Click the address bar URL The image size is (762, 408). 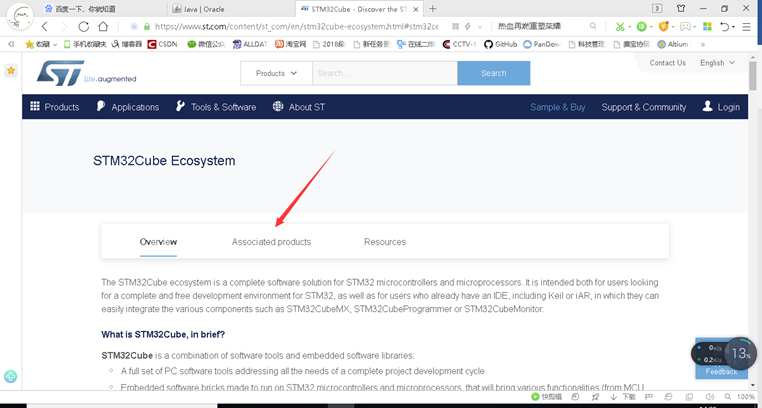[296, 27]
